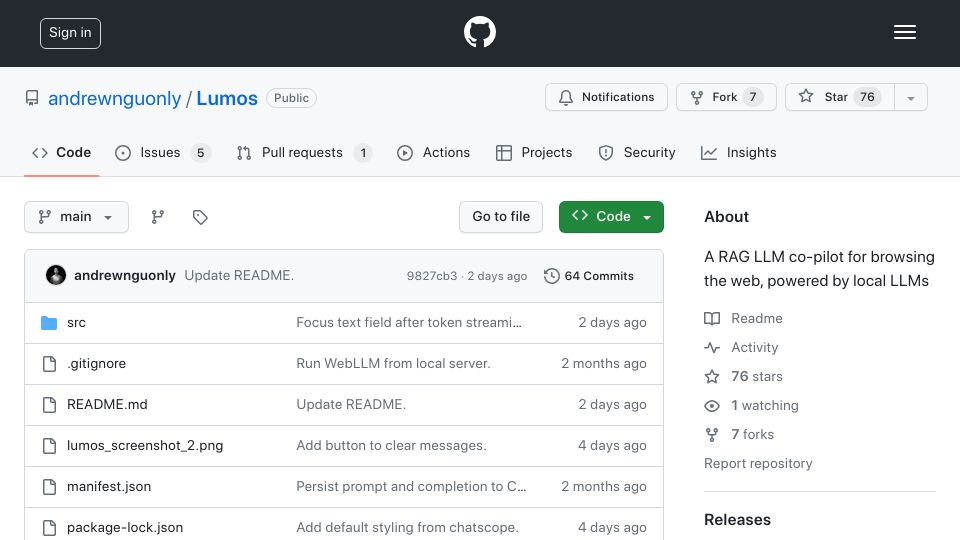Open the src folder

pyautogui.click(x=77, y=323)
